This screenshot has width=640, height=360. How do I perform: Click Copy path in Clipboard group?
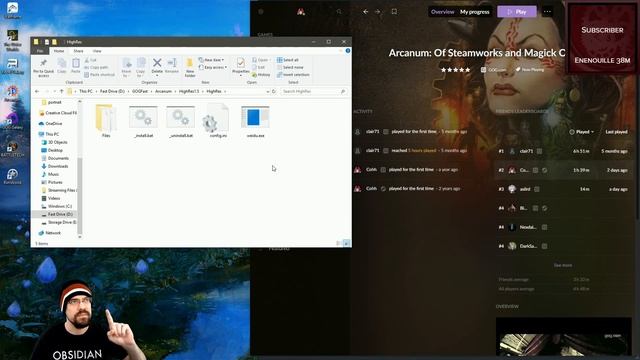click(x=97, y=67)
